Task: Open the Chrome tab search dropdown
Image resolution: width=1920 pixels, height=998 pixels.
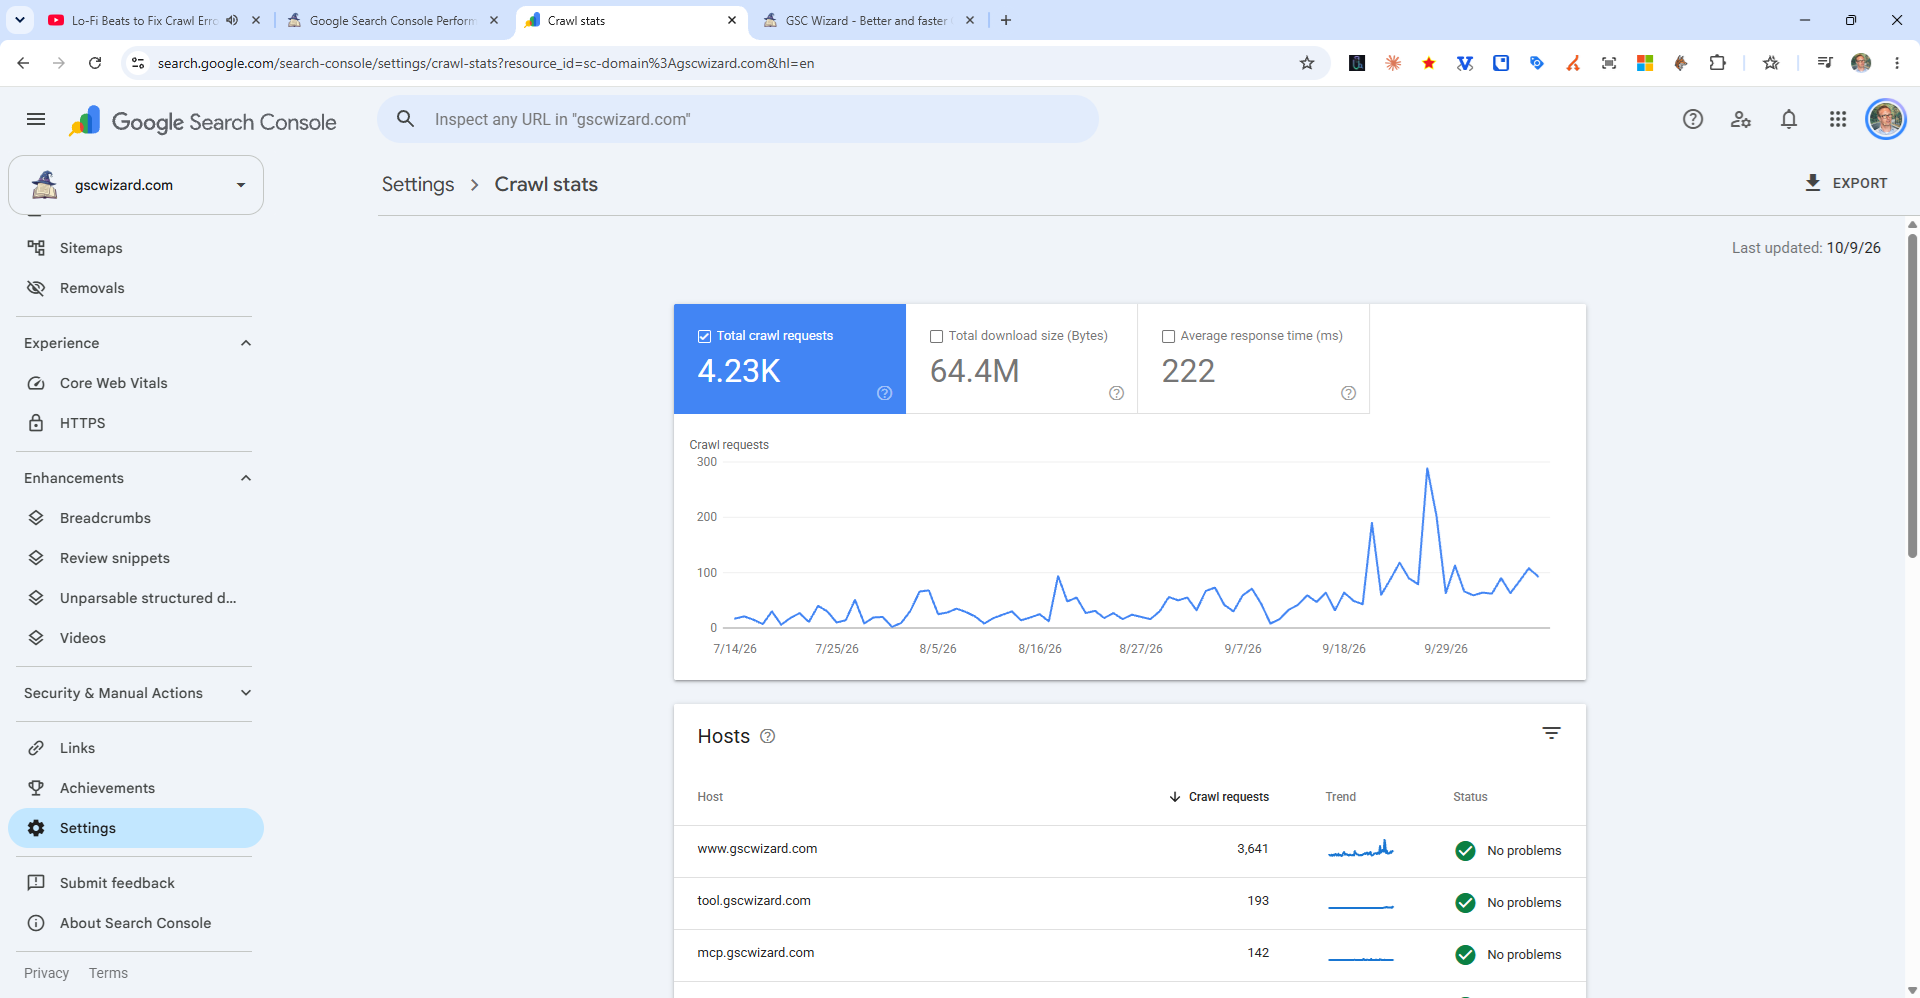Action: [x=20, y=20]
